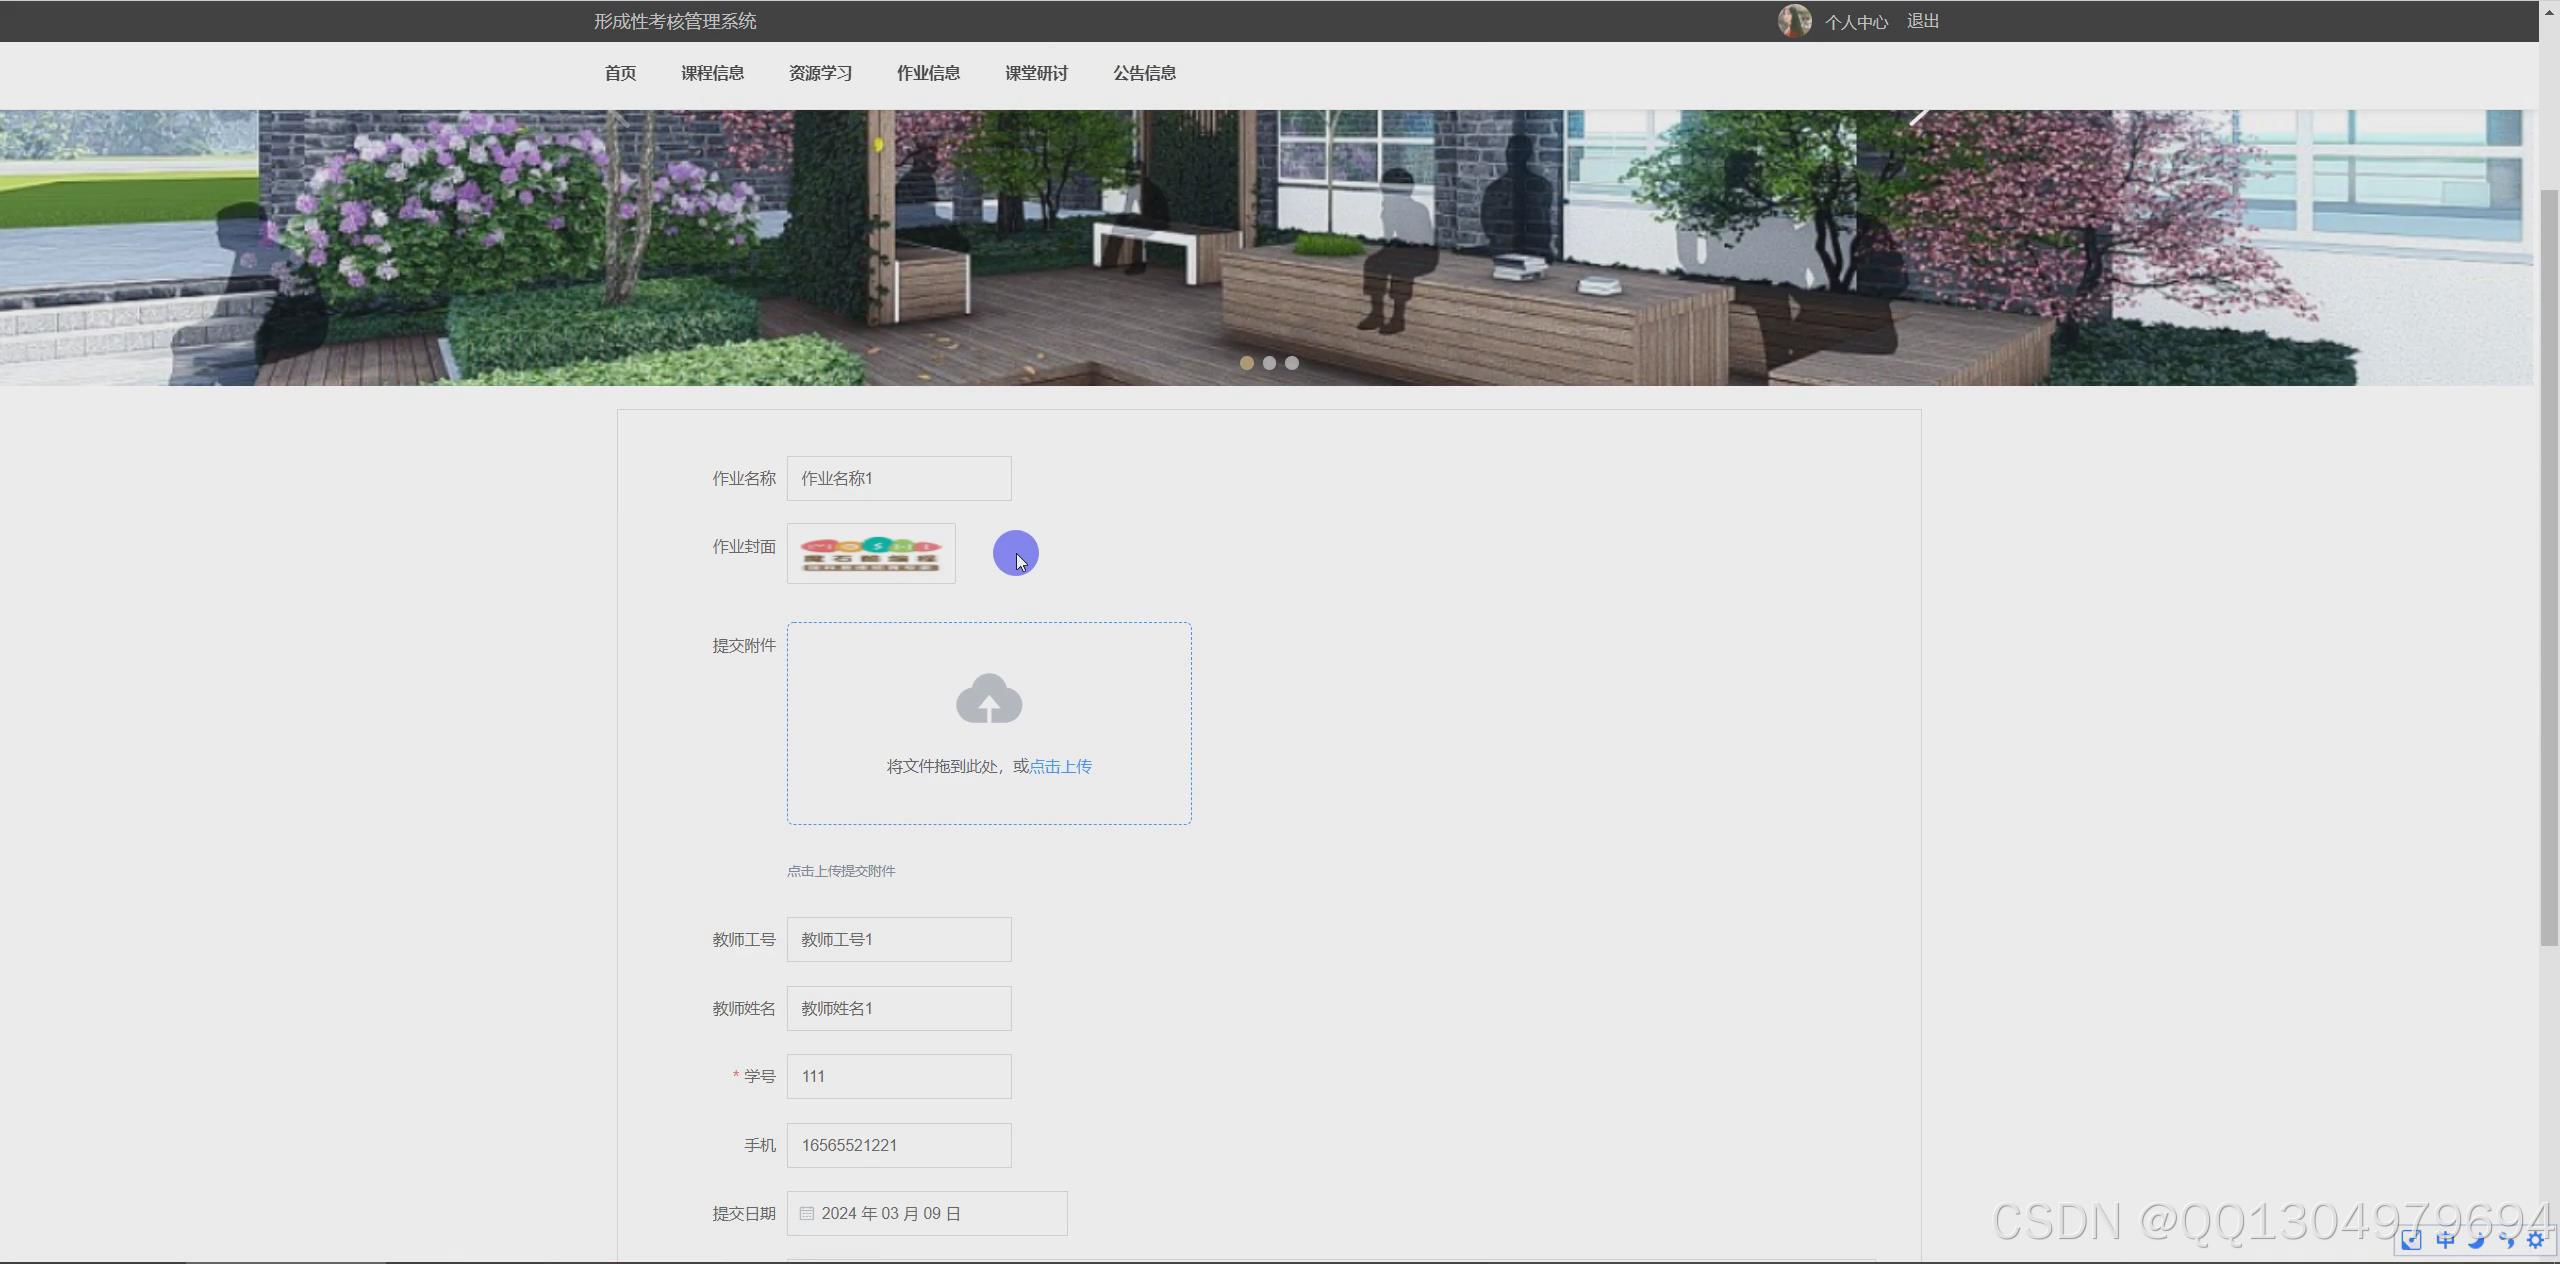Click the 作业封面 cover thumbnail
The height and width of the screenshot is (1264, 2560).
pos(870,553)
